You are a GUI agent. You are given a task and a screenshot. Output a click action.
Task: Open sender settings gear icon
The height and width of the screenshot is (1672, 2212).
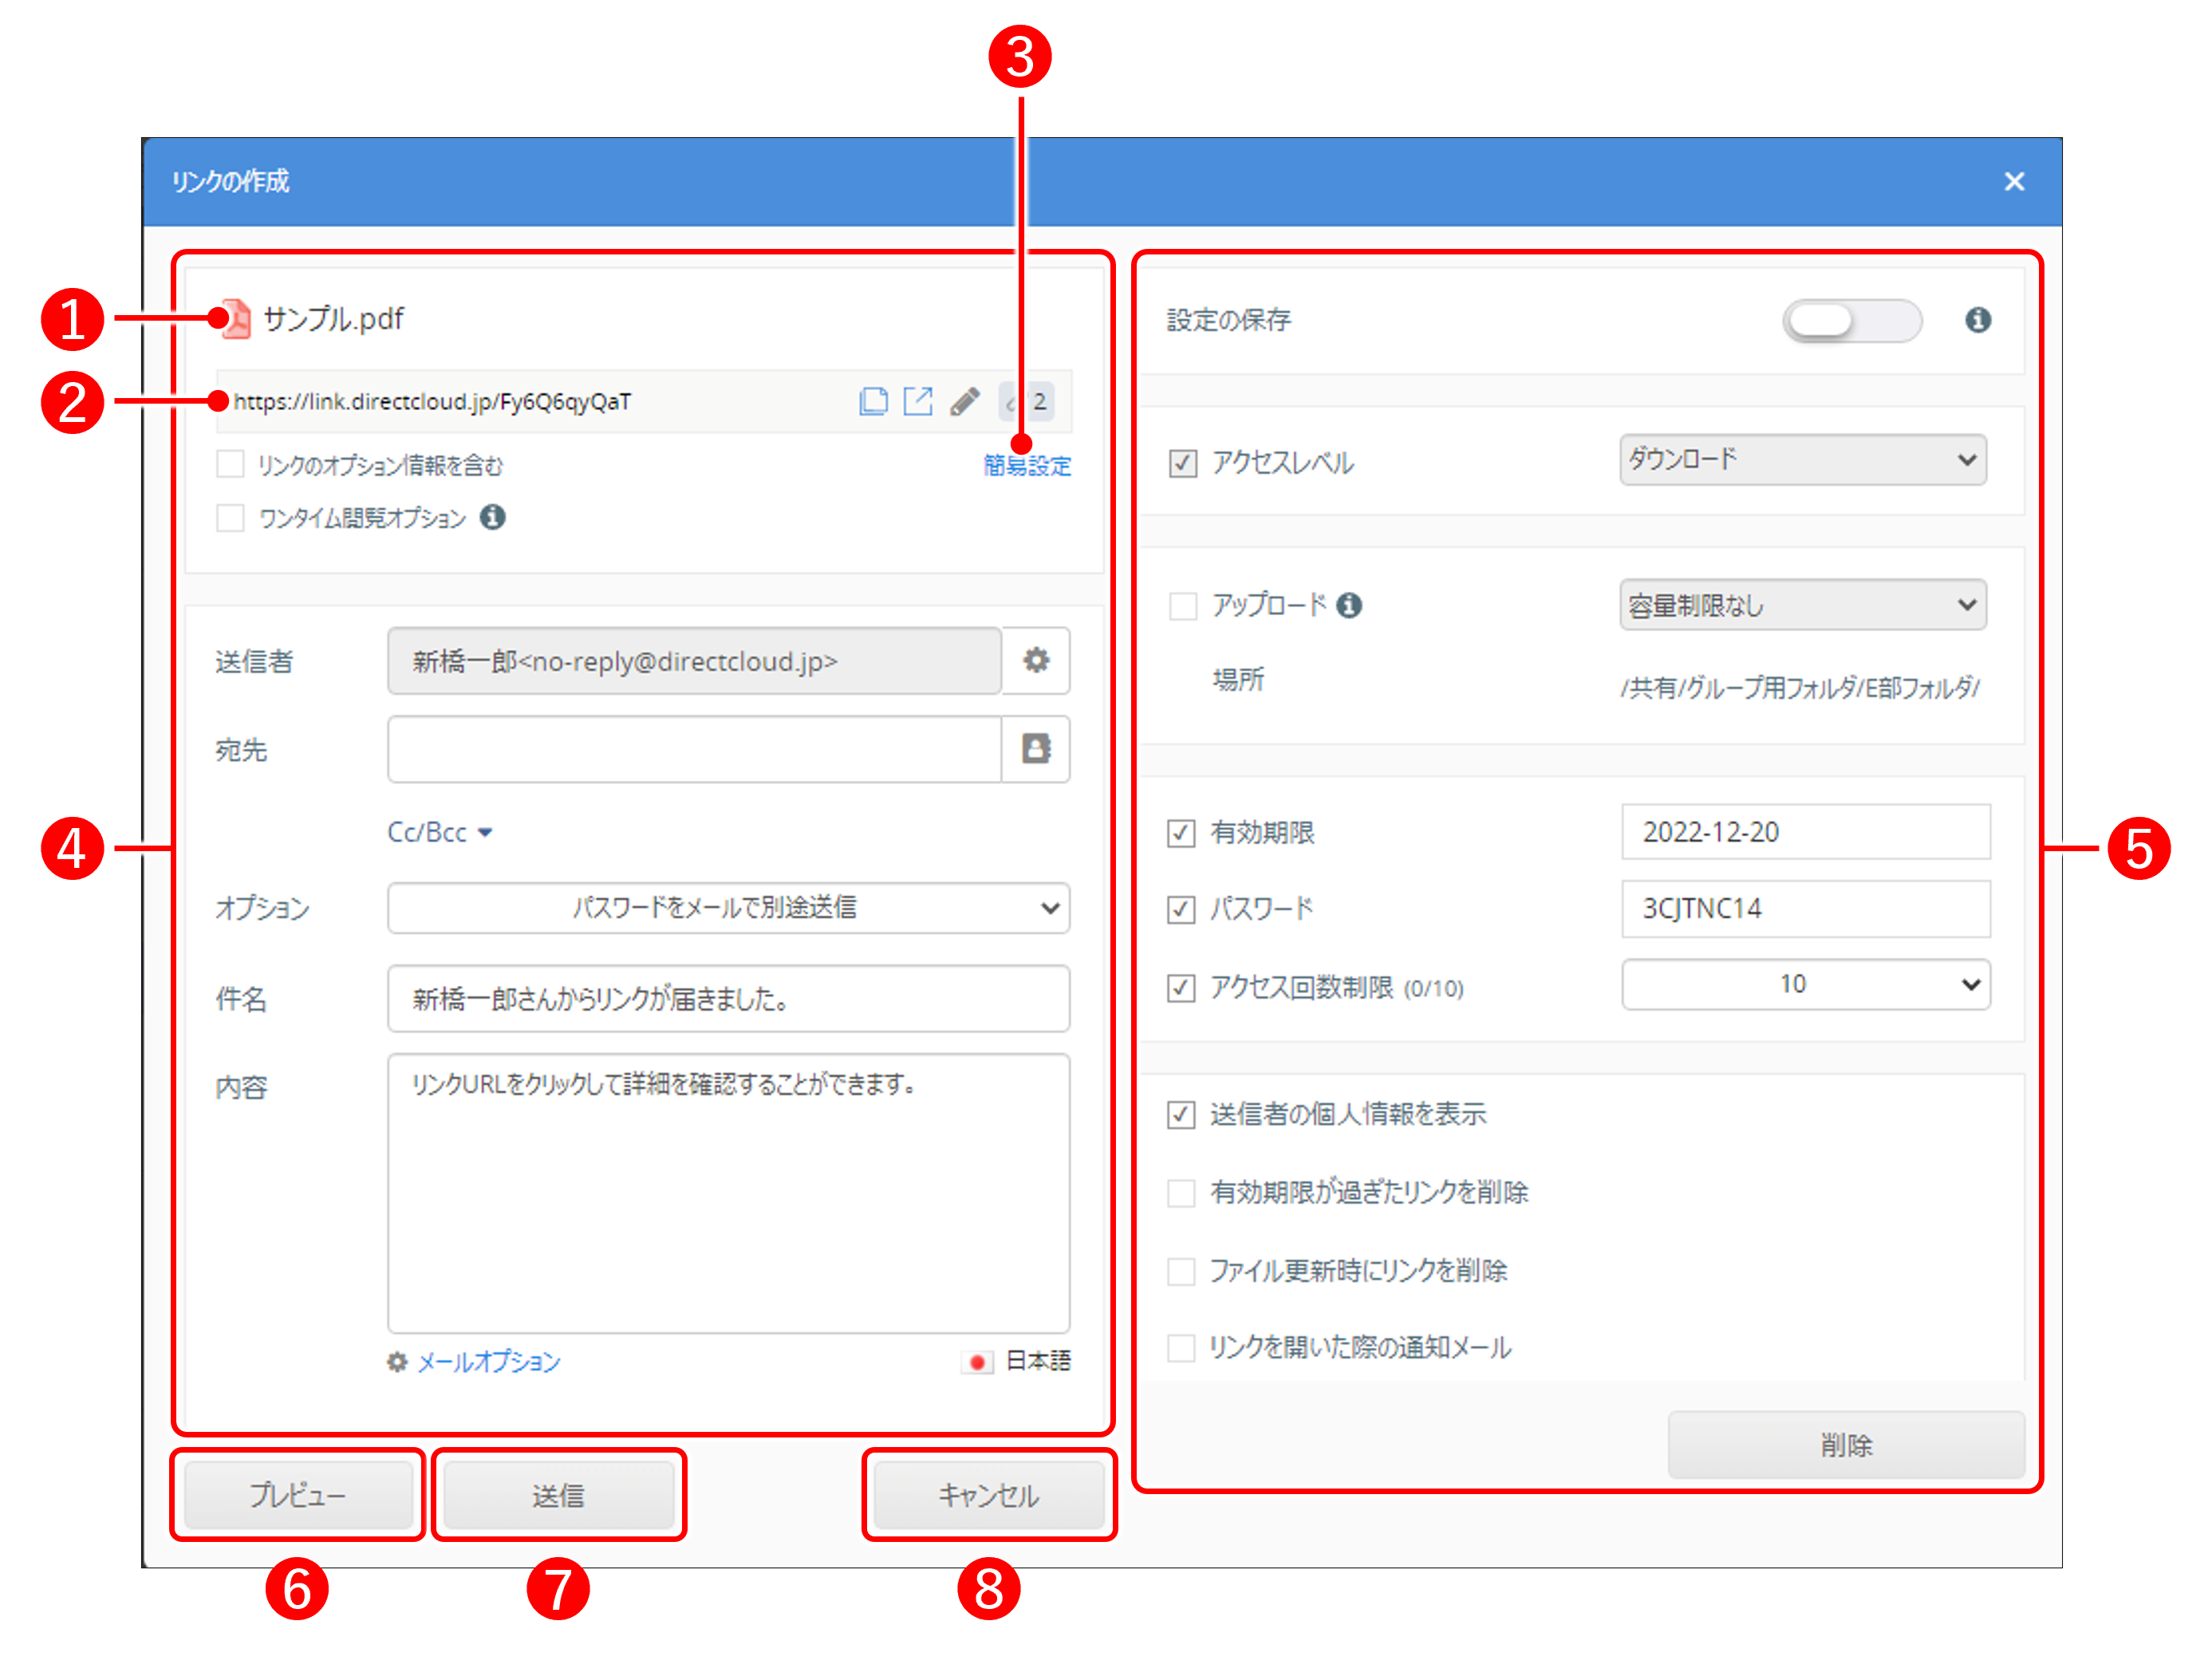pos(1036,661)
